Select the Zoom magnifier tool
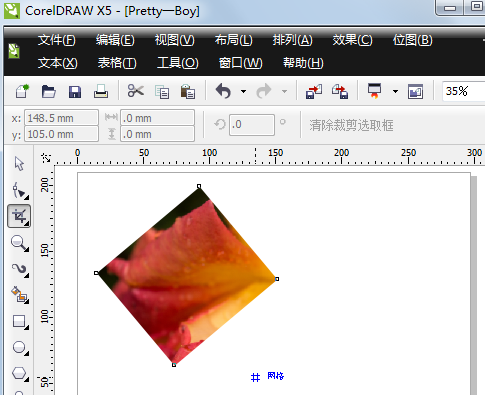Screen dimensions: 485x395 19,243
